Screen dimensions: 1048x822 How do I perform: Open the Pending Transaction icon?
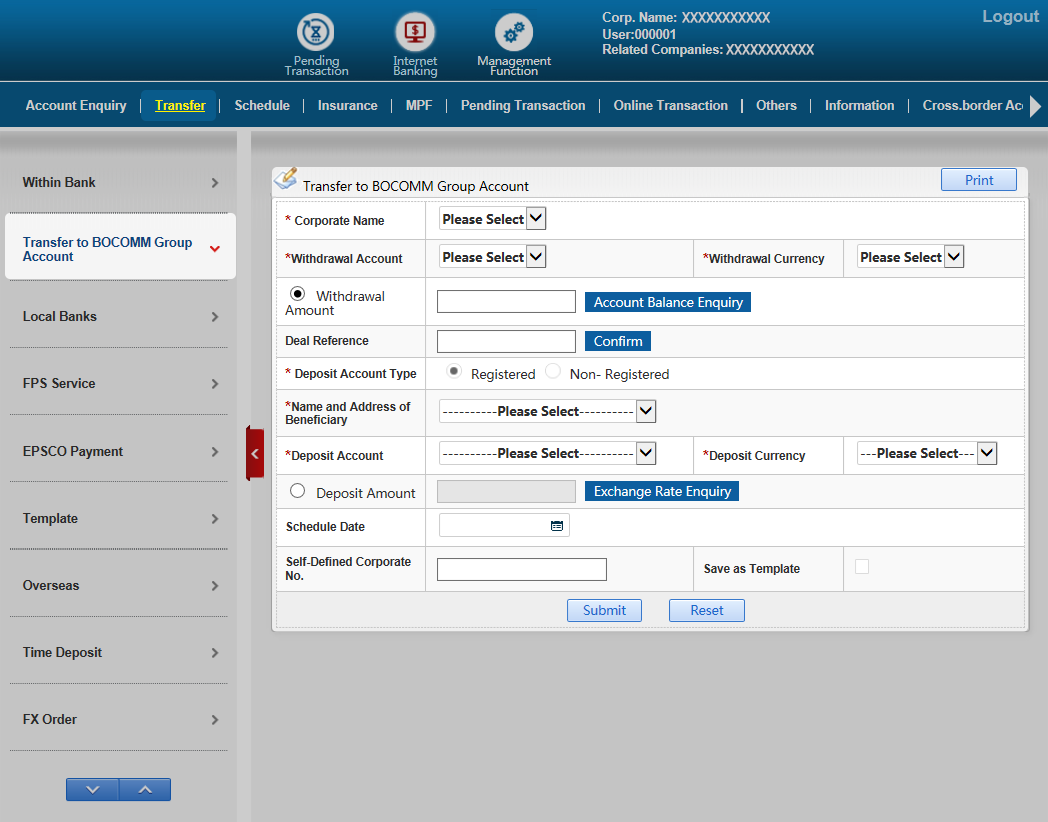point(315,32)
